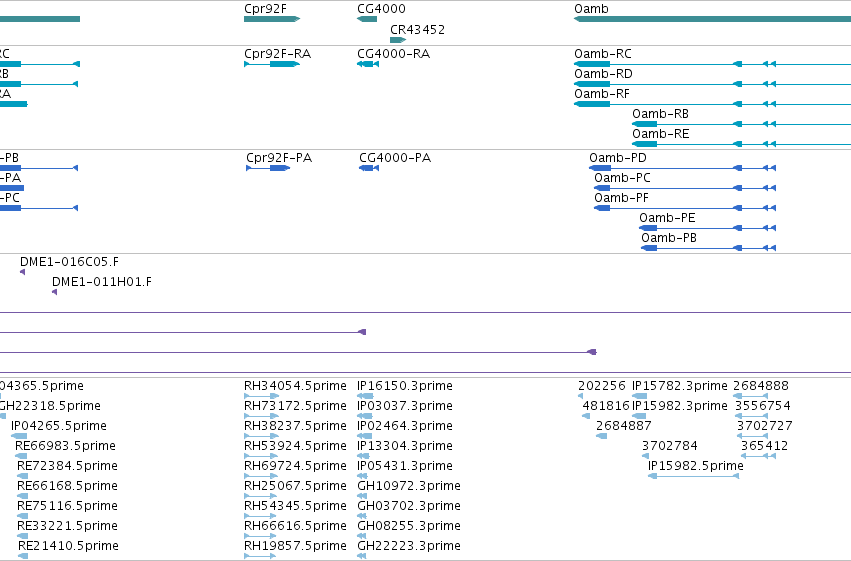Click the IP04265.5prime EST label
Image resolution: width=851 pixels, height=561 pixels.
[59, 426]
